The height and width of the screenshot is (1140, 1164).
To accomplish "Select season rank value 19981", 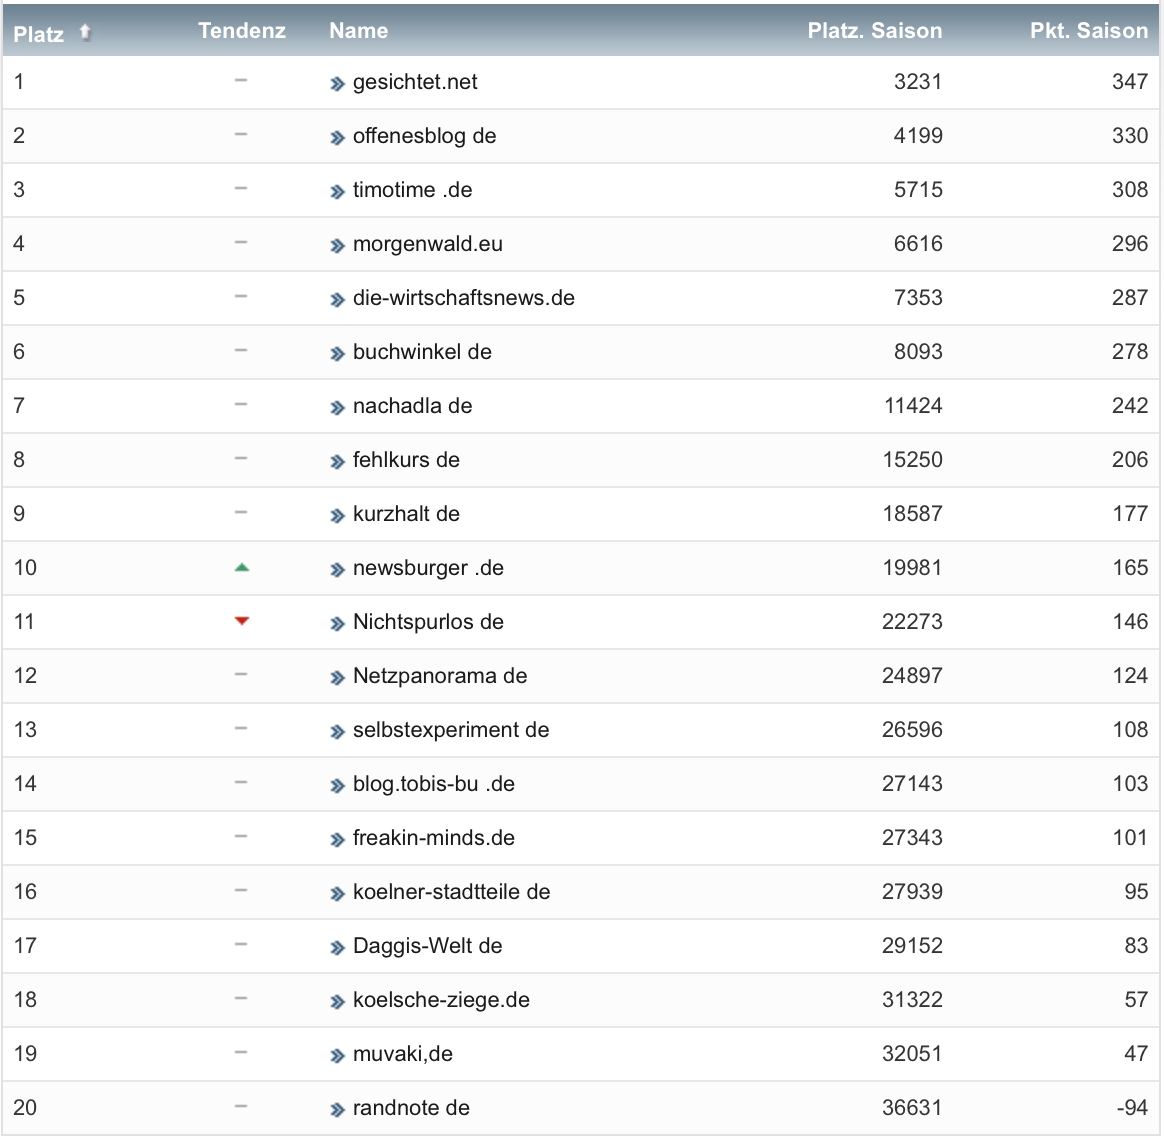I will point(912,568).
